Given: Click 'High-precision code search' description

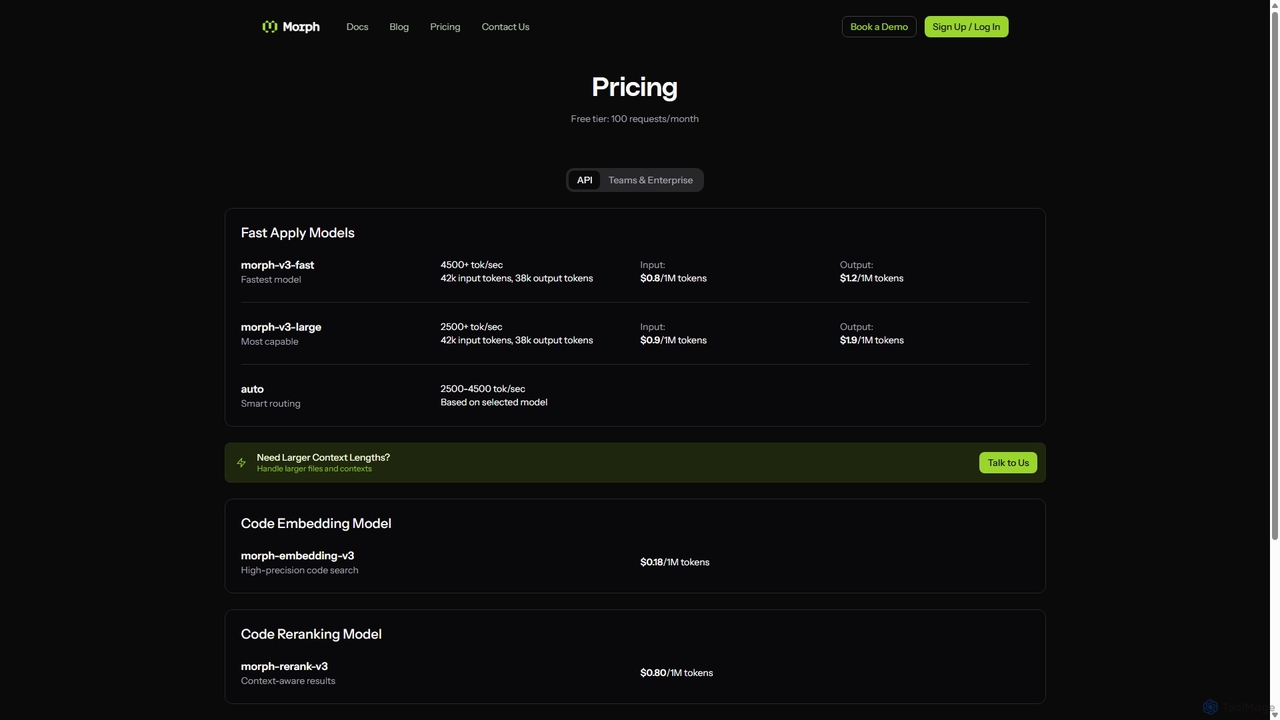Looking at the screenshot, I should click(299, 571).
